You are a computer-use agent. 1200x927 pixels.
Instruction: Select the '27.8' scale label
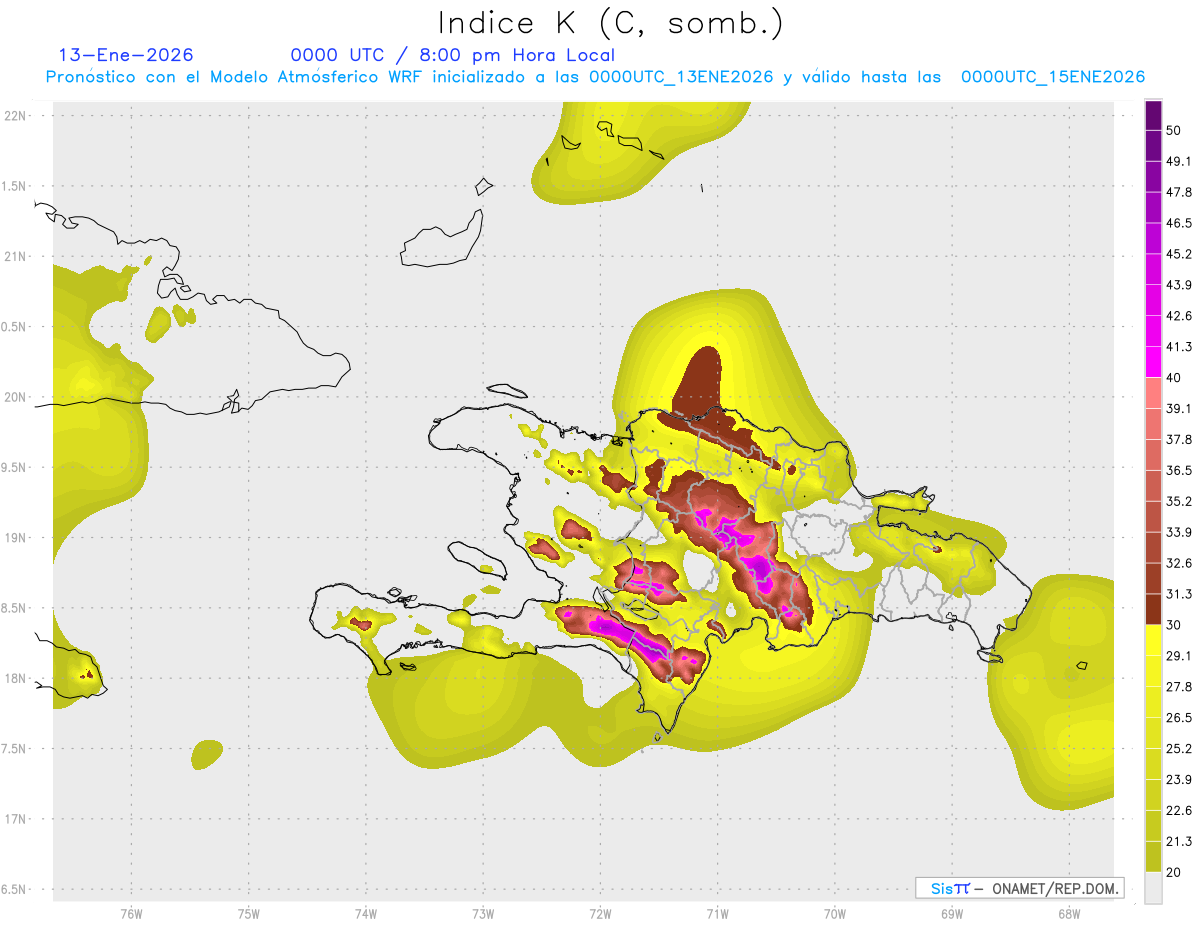point(1179,687)
